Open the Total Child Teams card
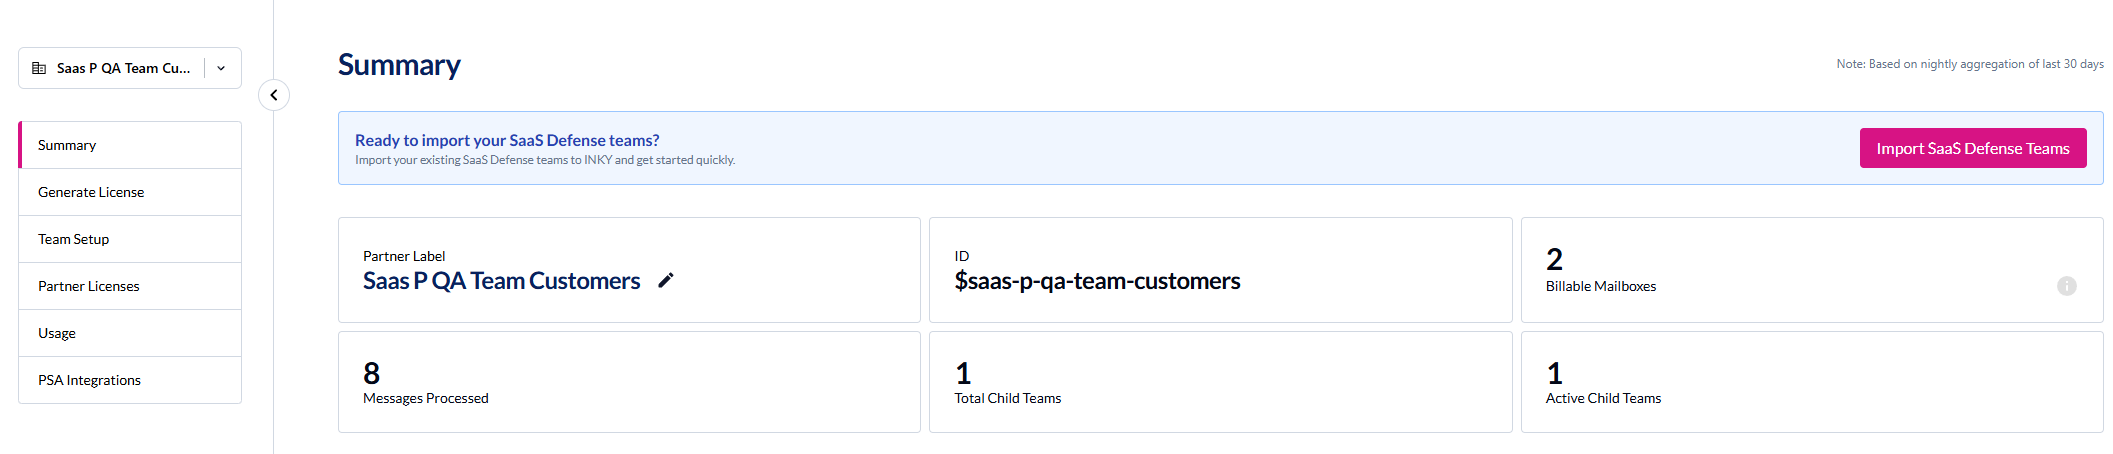The width and height of the screenshot is (2113, 454). click(1220, 382)
